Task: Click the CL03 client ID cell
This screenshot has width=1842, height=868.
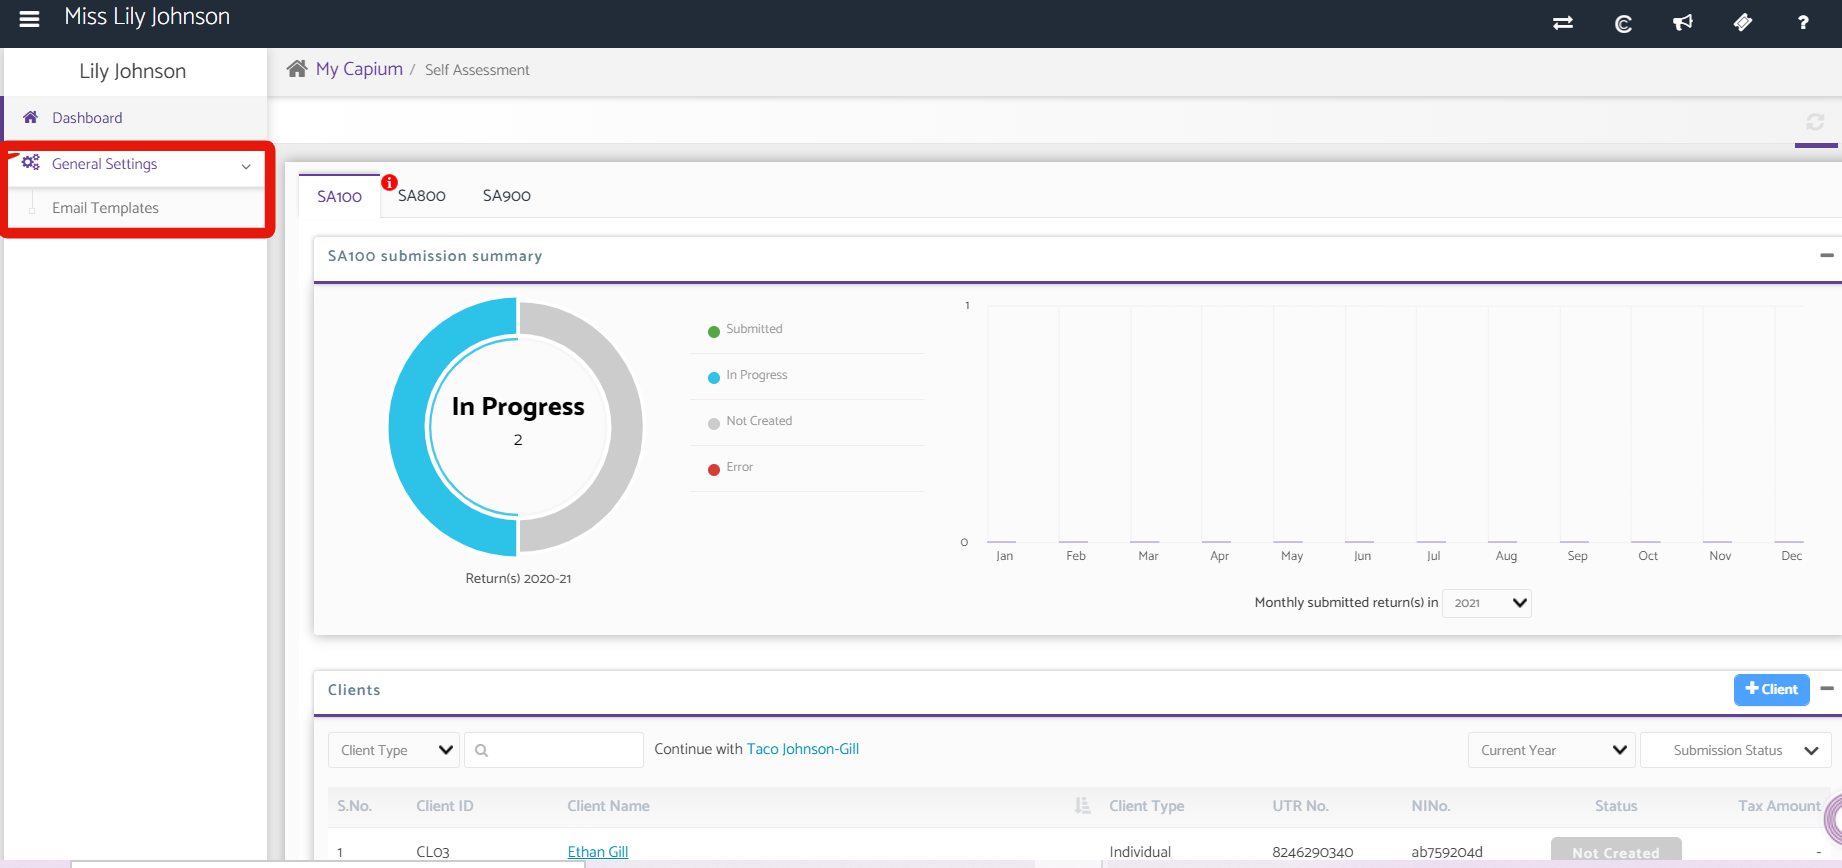Action: tap(433, 852)
